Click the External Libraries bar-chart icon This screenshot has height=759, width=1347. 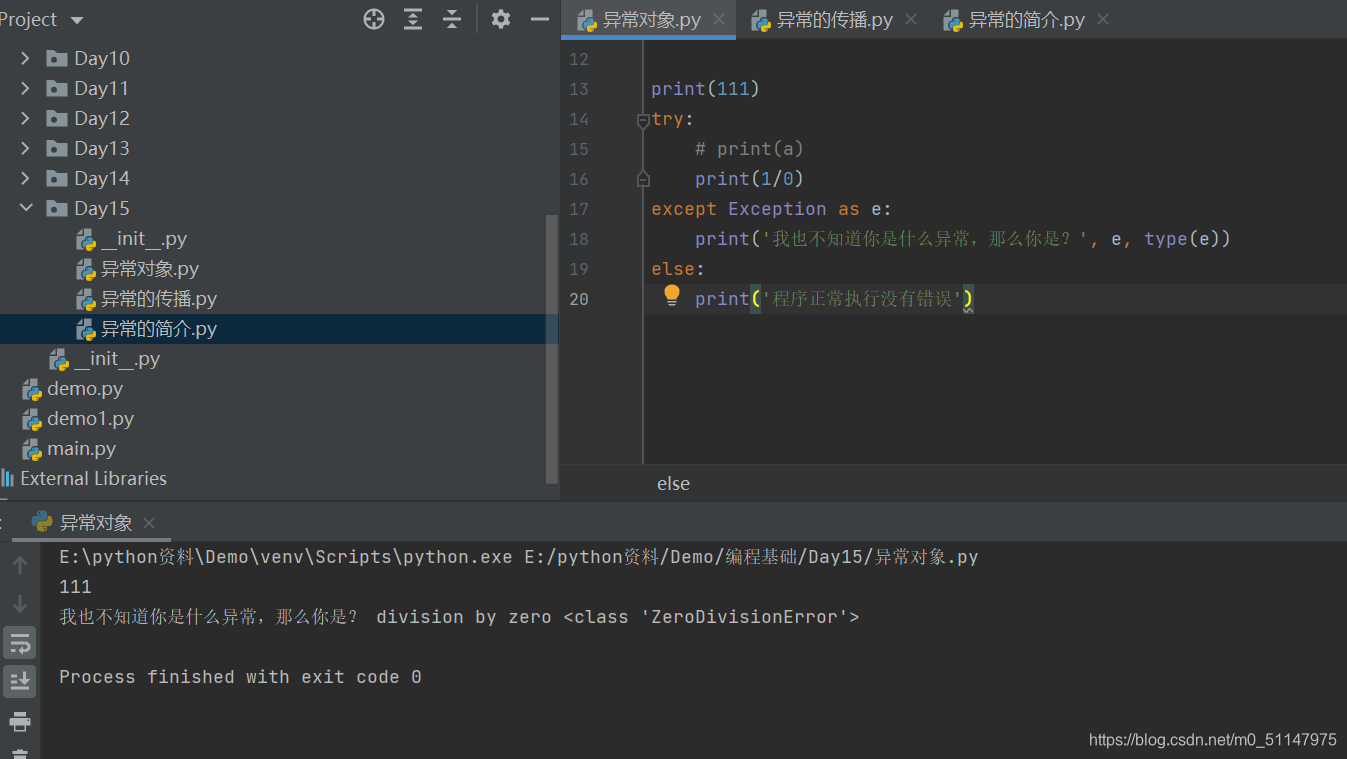8,478
